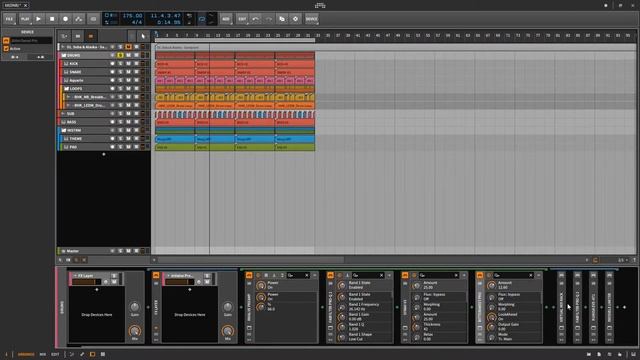Toggle the arranger loop button
Screen dimensions: 640x360
click(x=202, y=19)
